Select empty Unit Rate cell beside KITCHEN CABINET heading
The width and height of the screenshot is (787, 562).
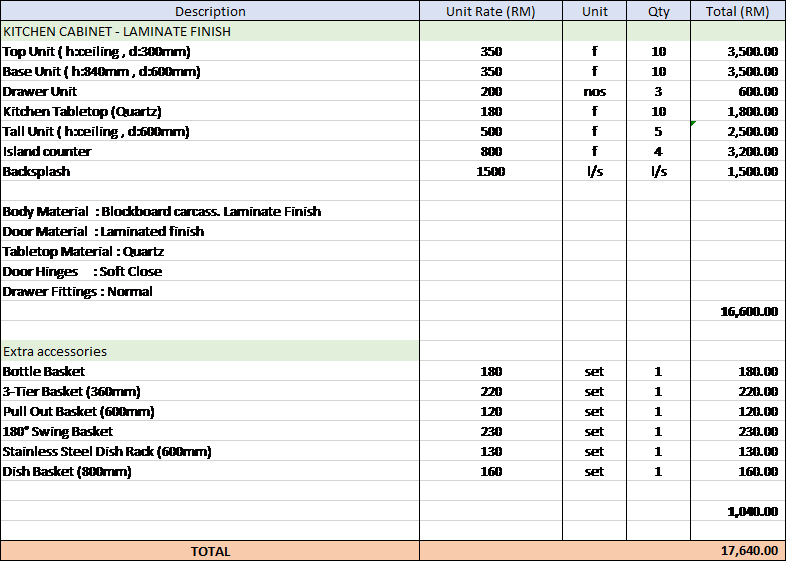click(x=490, y=31)
